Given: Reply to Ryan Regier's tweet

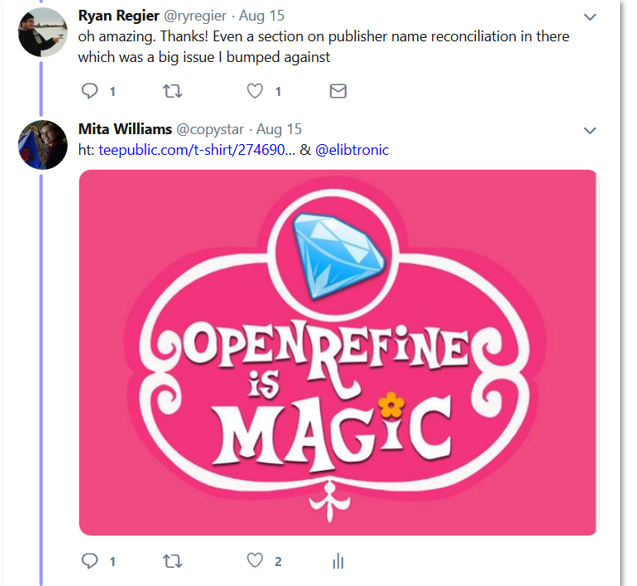Looking at the screenshot, I should tap(90, 91).
